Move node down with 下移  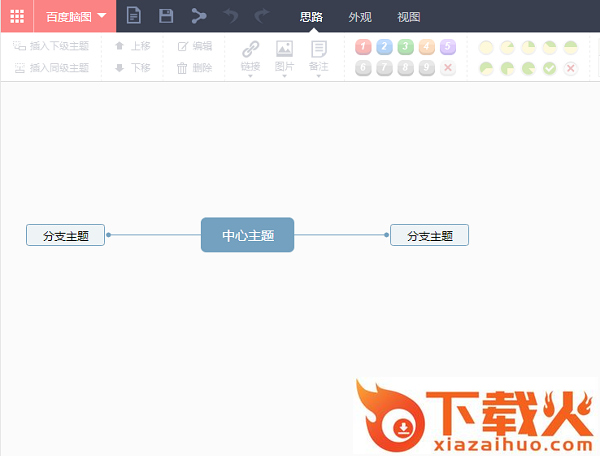point(132,68)
